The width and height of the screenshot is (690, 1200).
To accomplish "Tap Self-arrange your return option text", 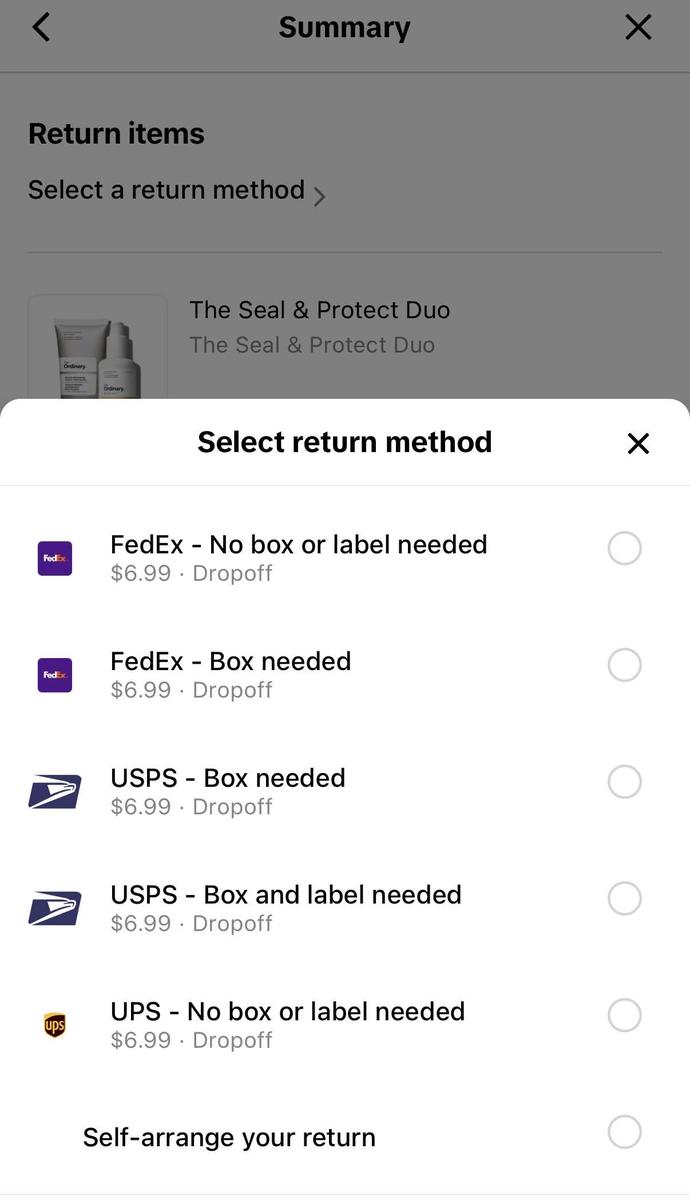I will pos(229,1137).
